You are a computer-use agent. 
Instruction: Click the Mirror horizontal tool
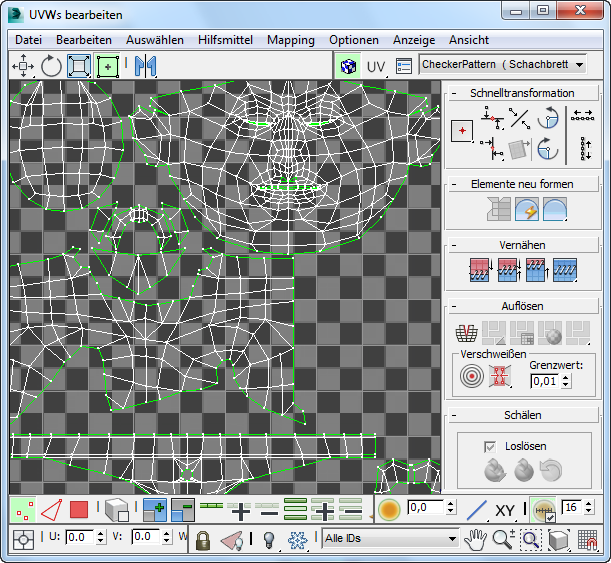pos(145,66)
